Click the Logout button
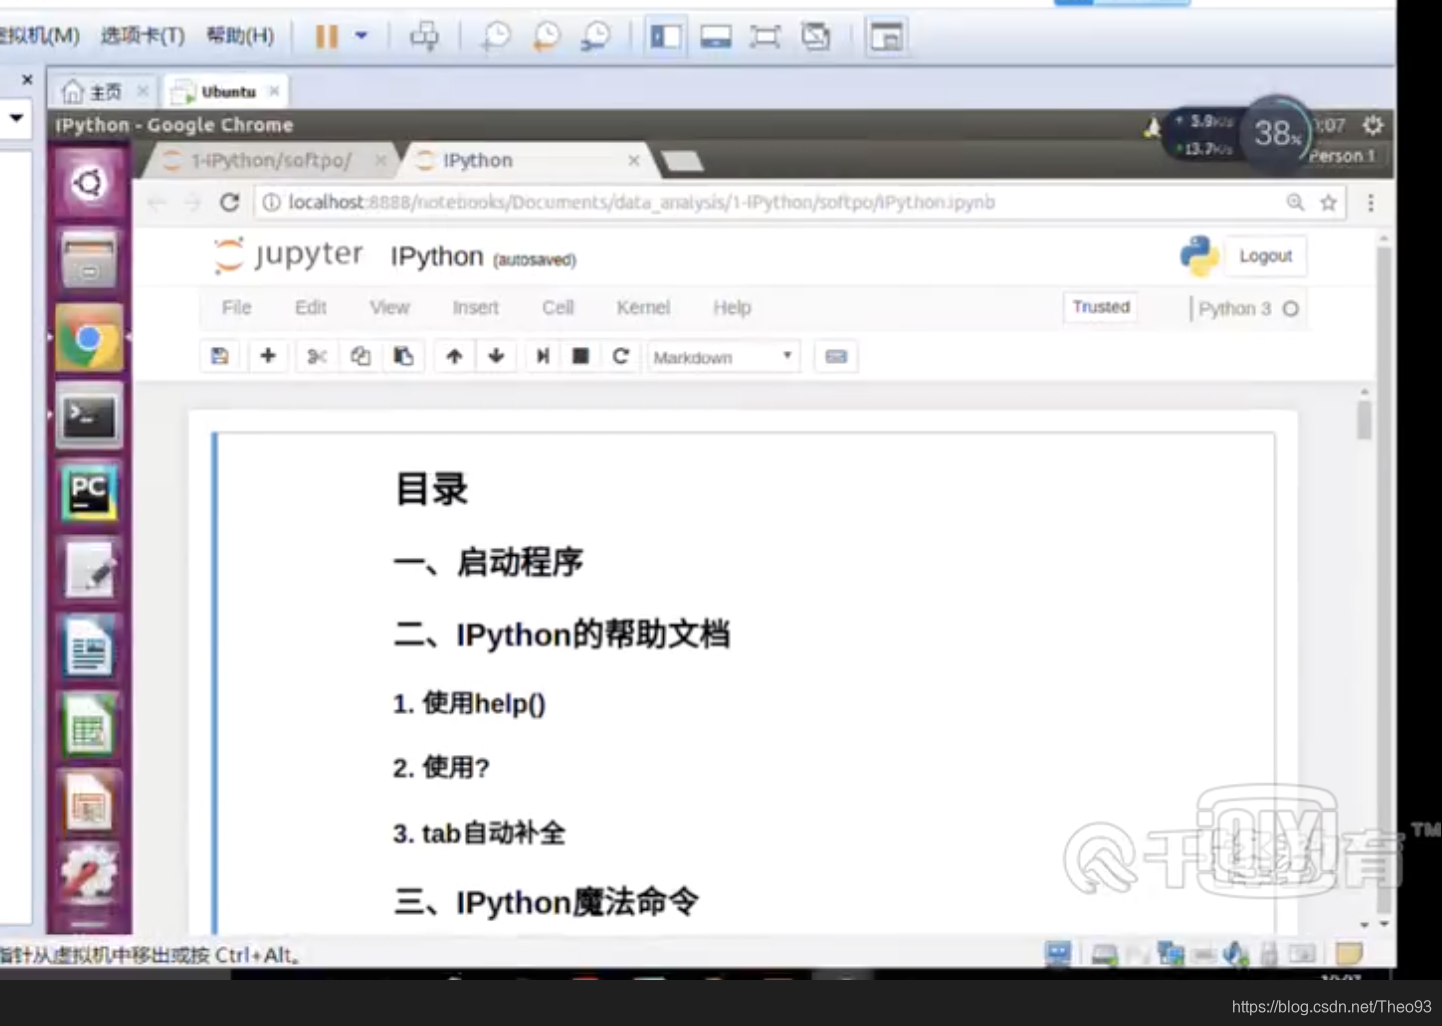The height and width of the screenshot is (1026, 1442). pyautogui.click(x=1265, y=256)
